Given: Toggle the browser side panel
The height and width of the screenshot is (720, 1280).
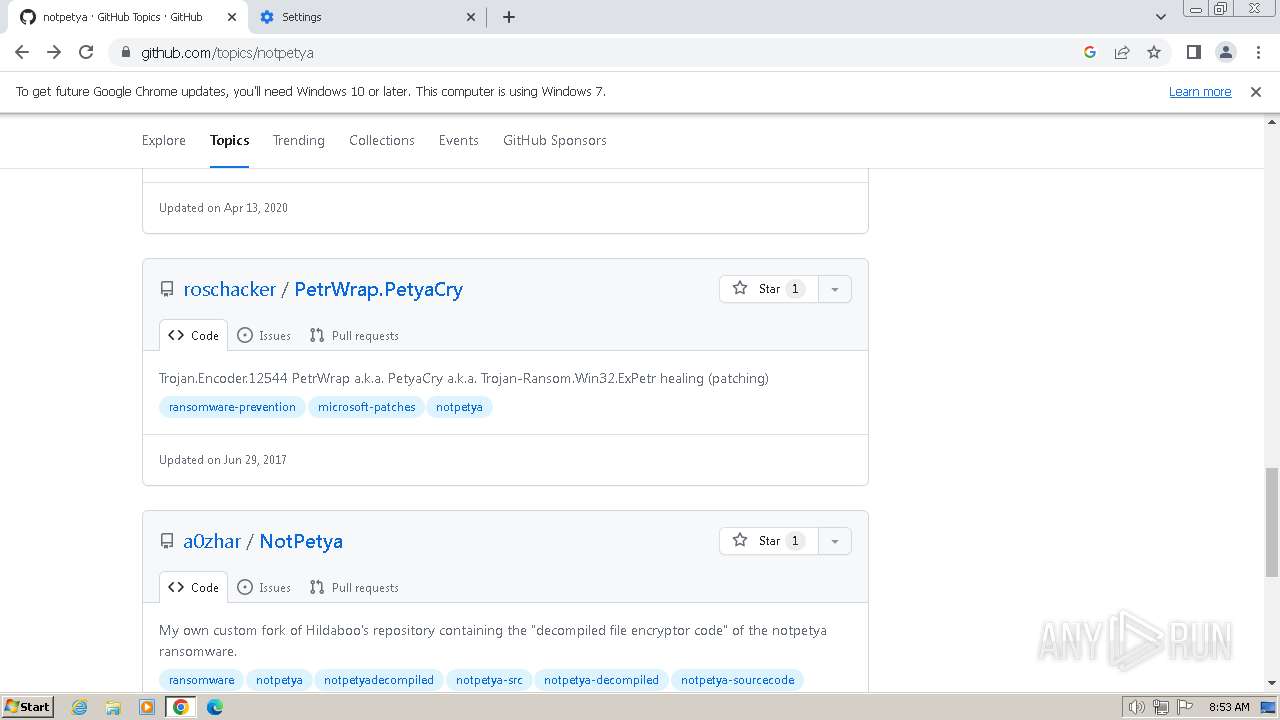Looking at the screenshot, I should [1193, 52].
